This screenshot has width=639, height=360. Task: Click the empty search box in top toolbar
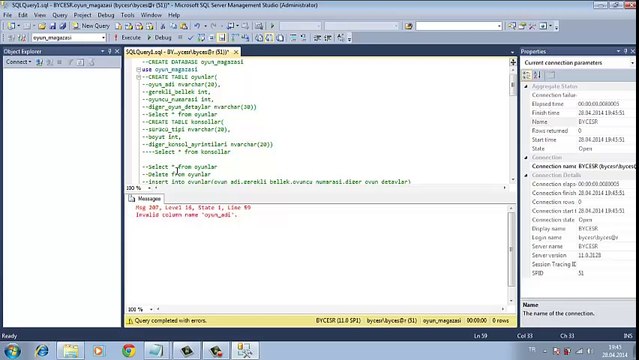tap(458, 26)
